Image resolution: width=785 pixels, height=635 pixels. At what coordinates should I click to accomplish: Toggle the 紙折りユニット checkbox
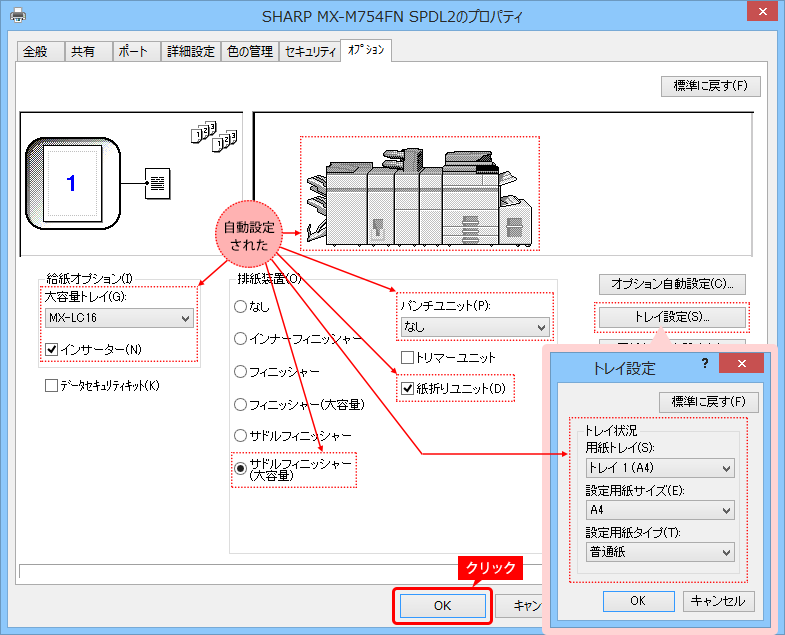point(407,388)
